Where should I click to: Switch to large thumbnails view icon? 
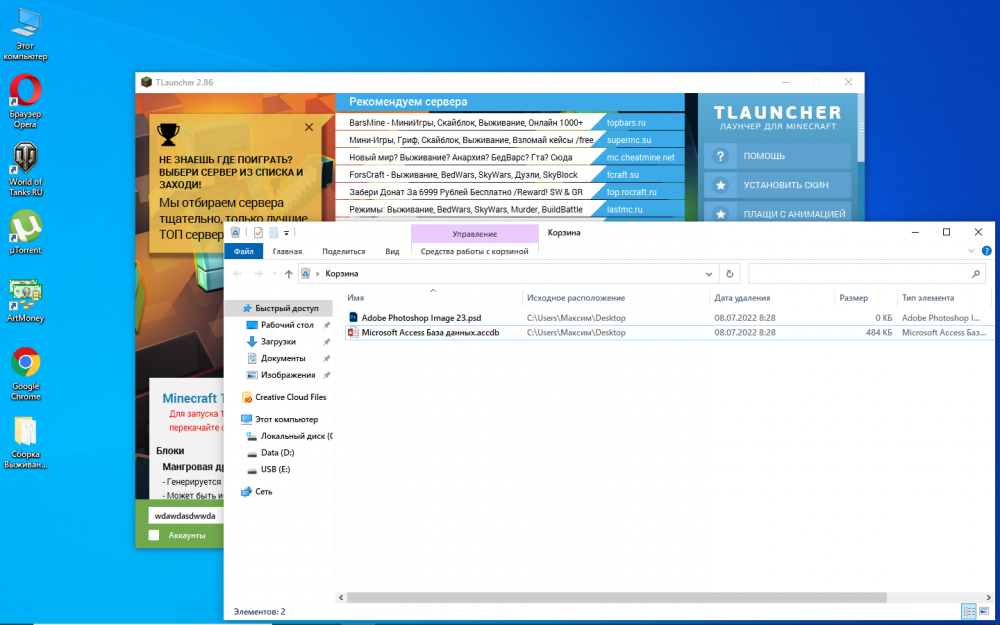pyautogui.click(x=983, y=612)
